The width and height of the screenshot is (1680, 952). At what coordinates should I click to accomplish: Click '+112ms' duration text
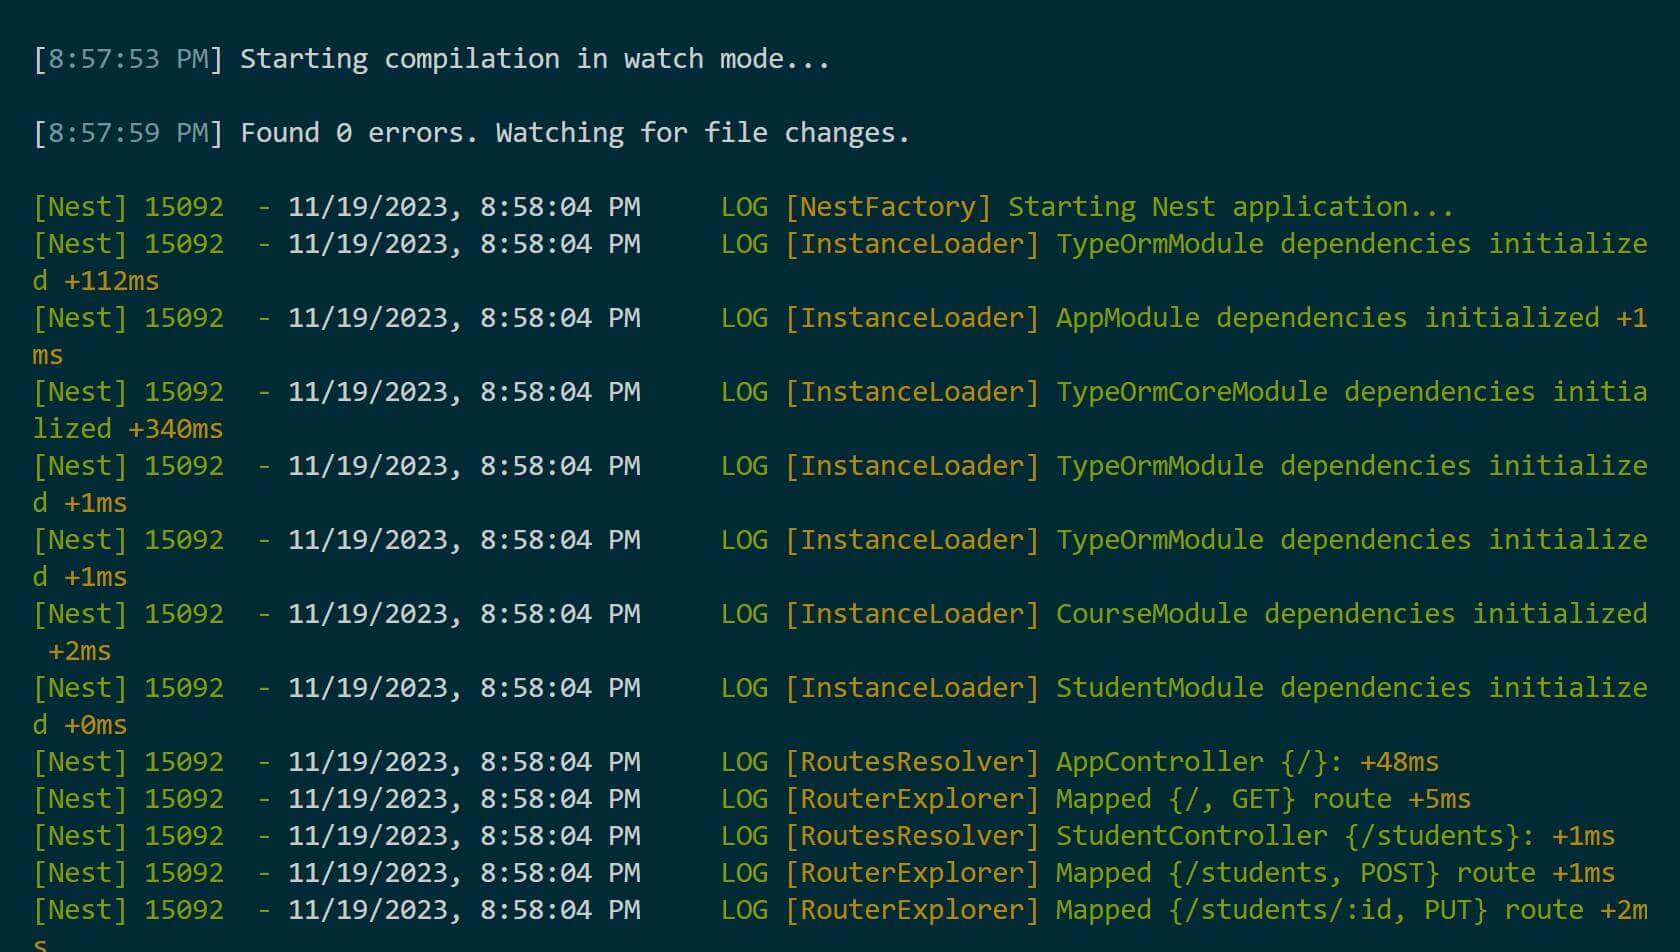(x=112, y=281)
